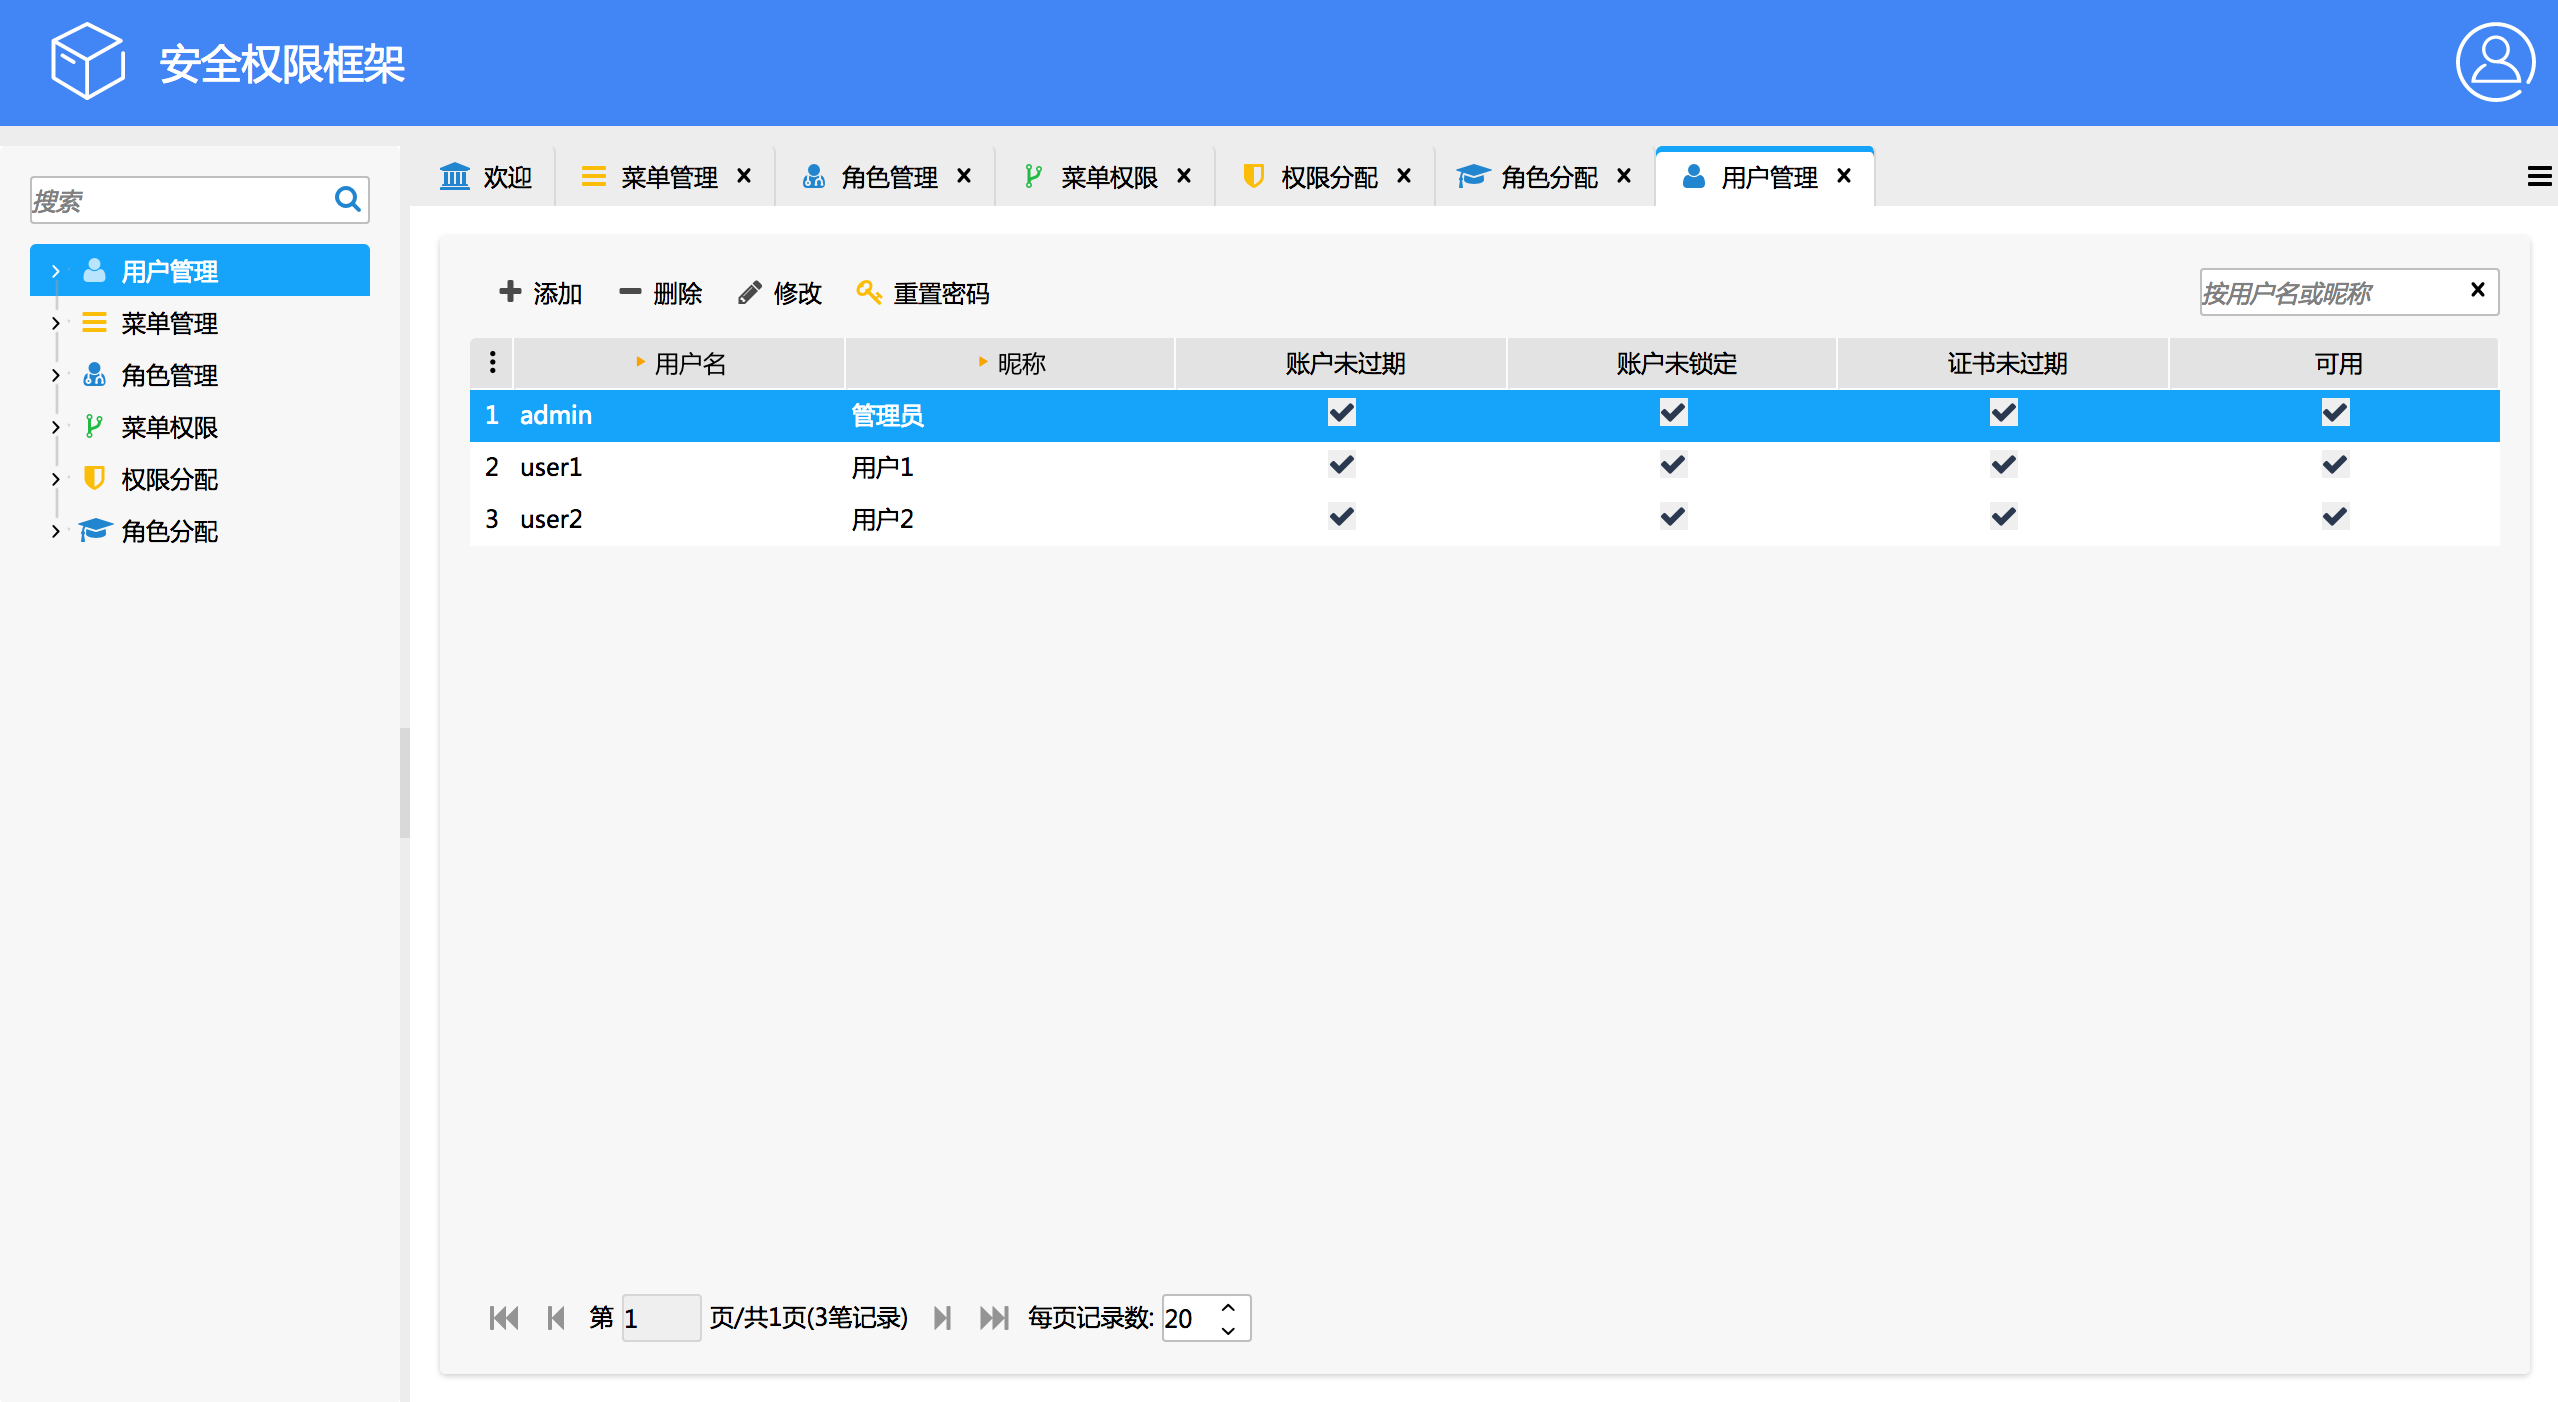Clear the username filter with X
This screenshot has width=2558, height=1402.
tap(2477, 290)
